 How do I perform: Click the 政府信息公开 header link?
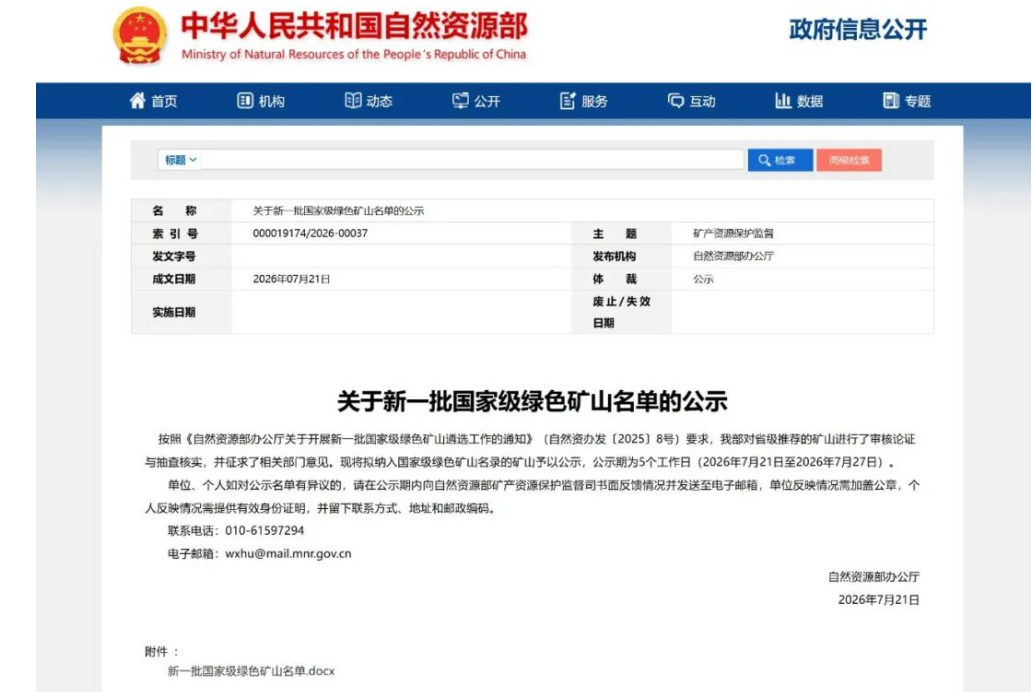[x=858, y=30]
